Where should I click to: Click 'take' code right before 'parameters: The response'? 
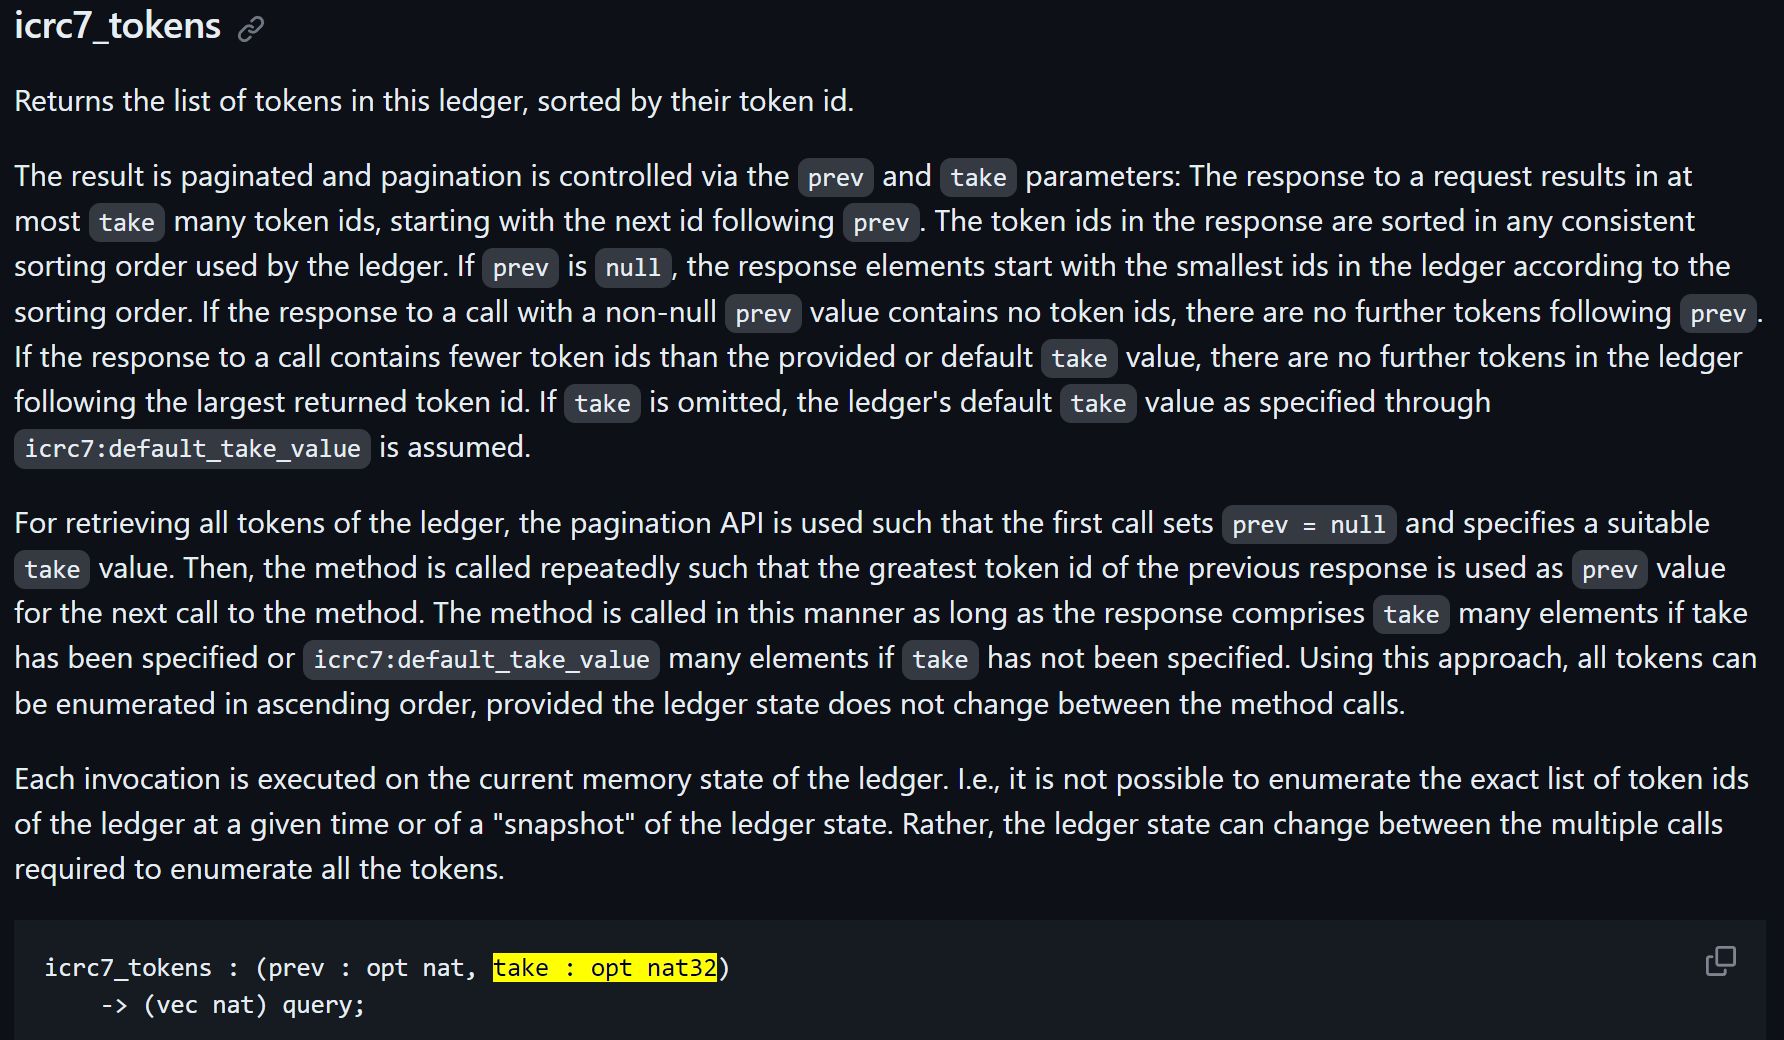click(978, 177)
